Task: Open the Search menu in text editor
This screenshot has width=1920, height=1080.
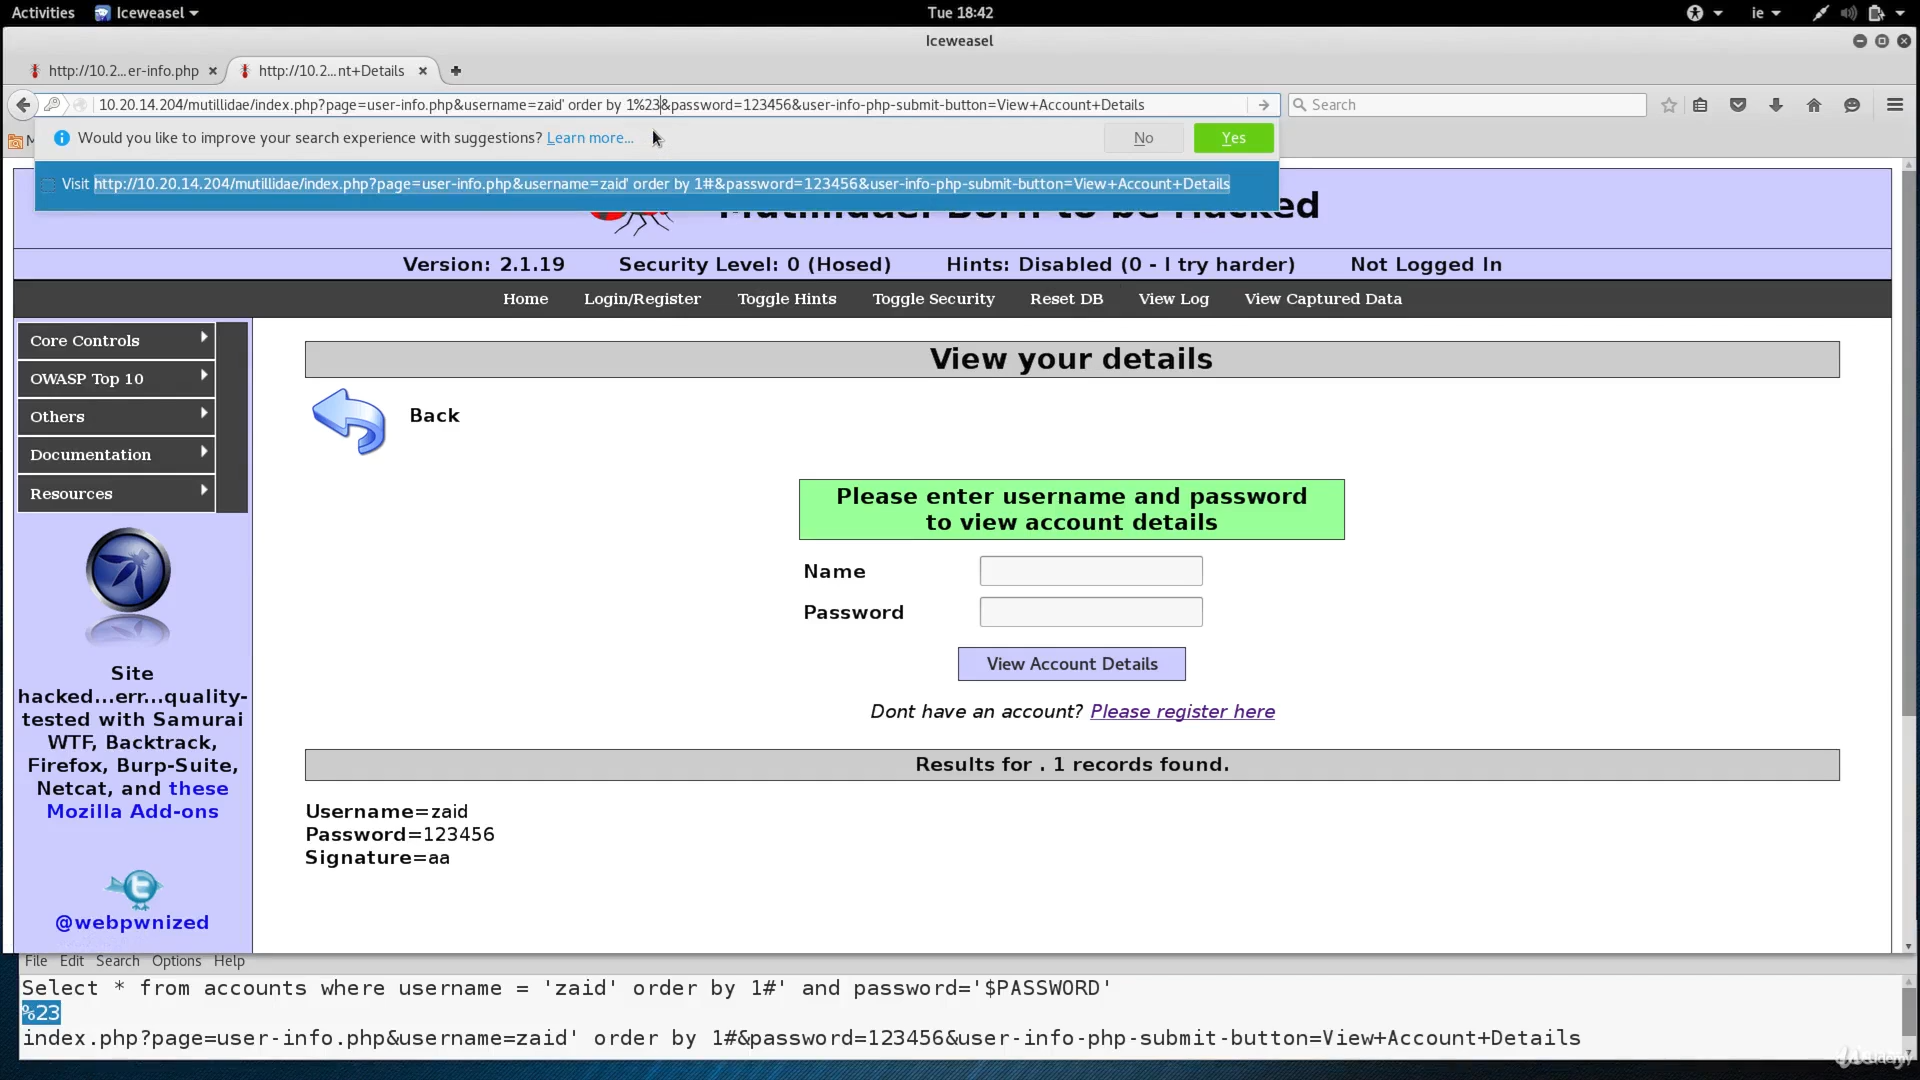Action: point(118,961)
